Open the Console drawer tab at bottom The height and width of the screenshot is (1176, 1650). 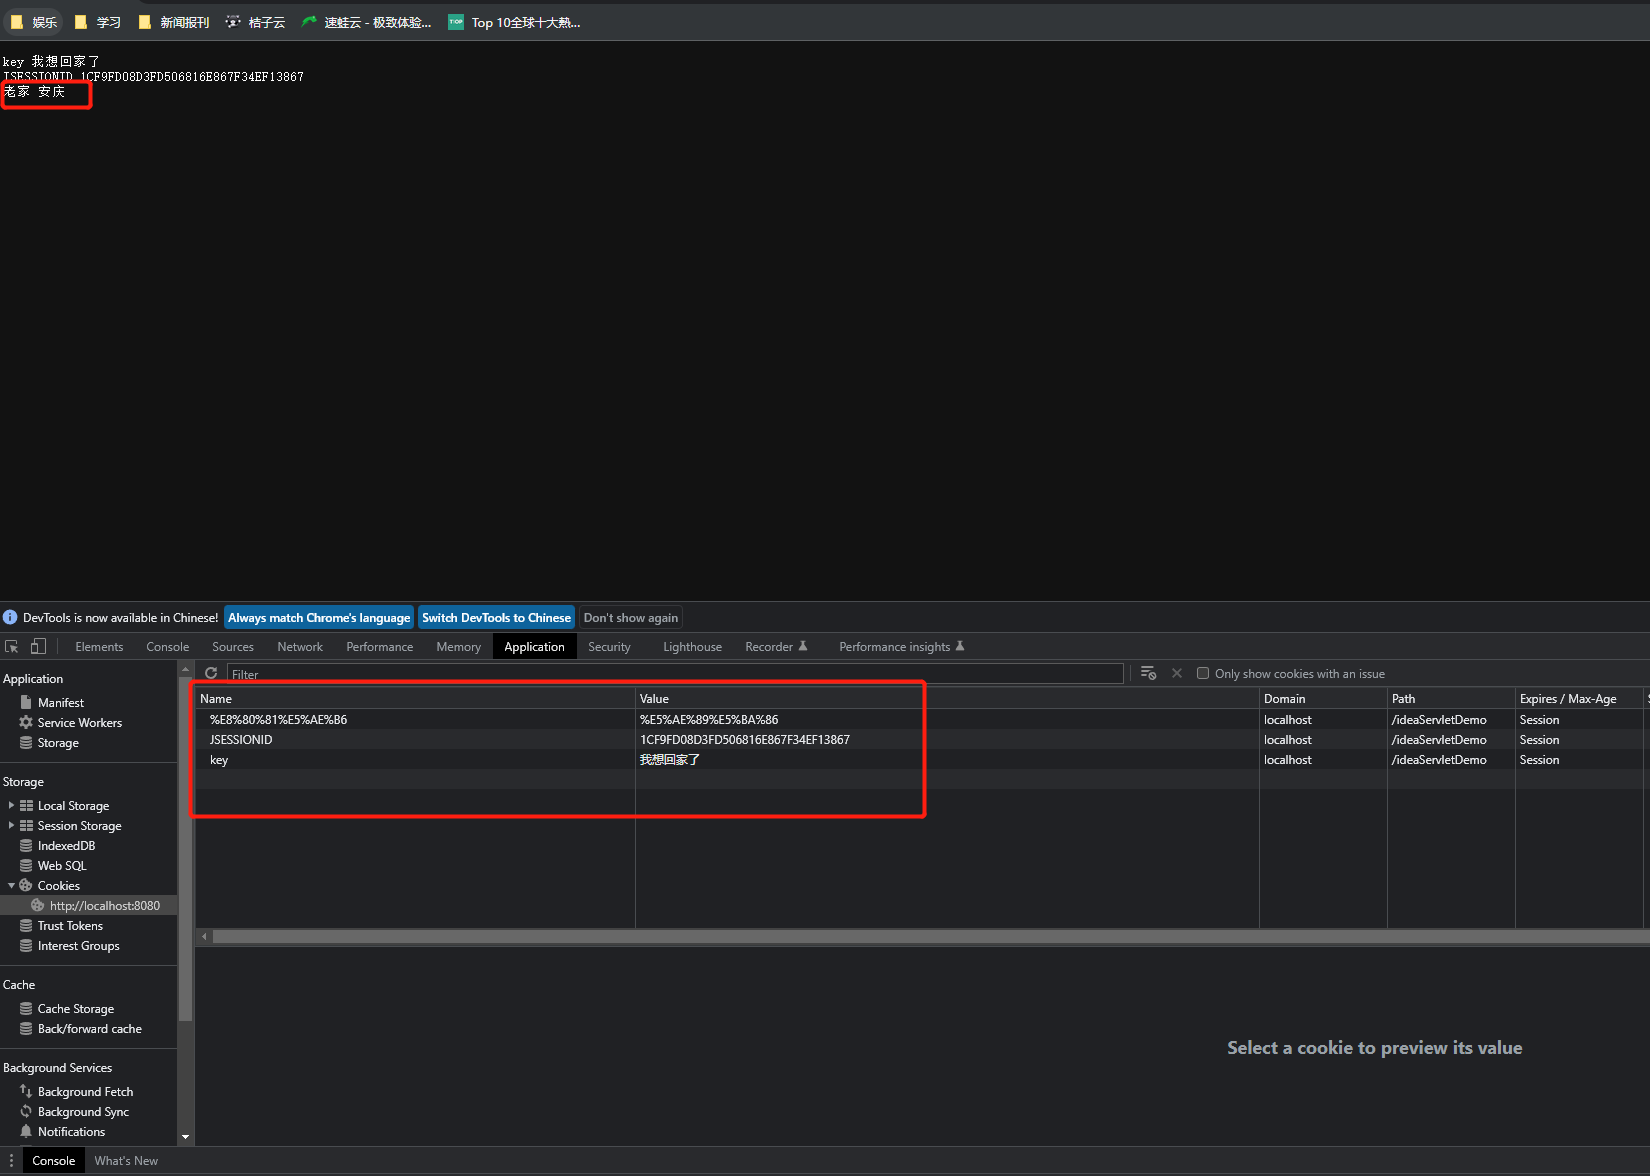pos(53,1161)
